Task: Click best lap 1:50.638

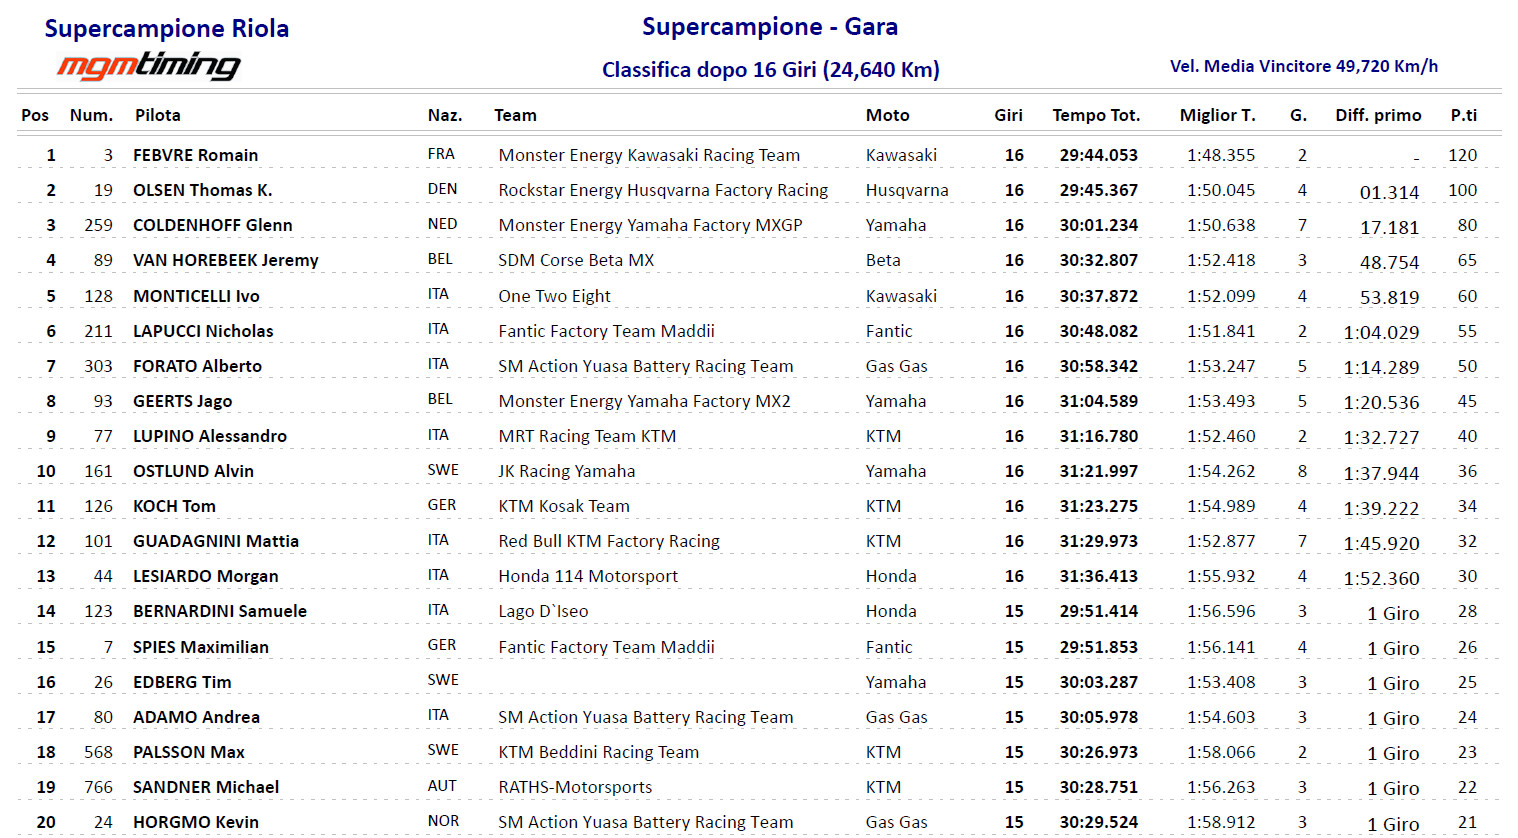Action: pos(1221,225)
